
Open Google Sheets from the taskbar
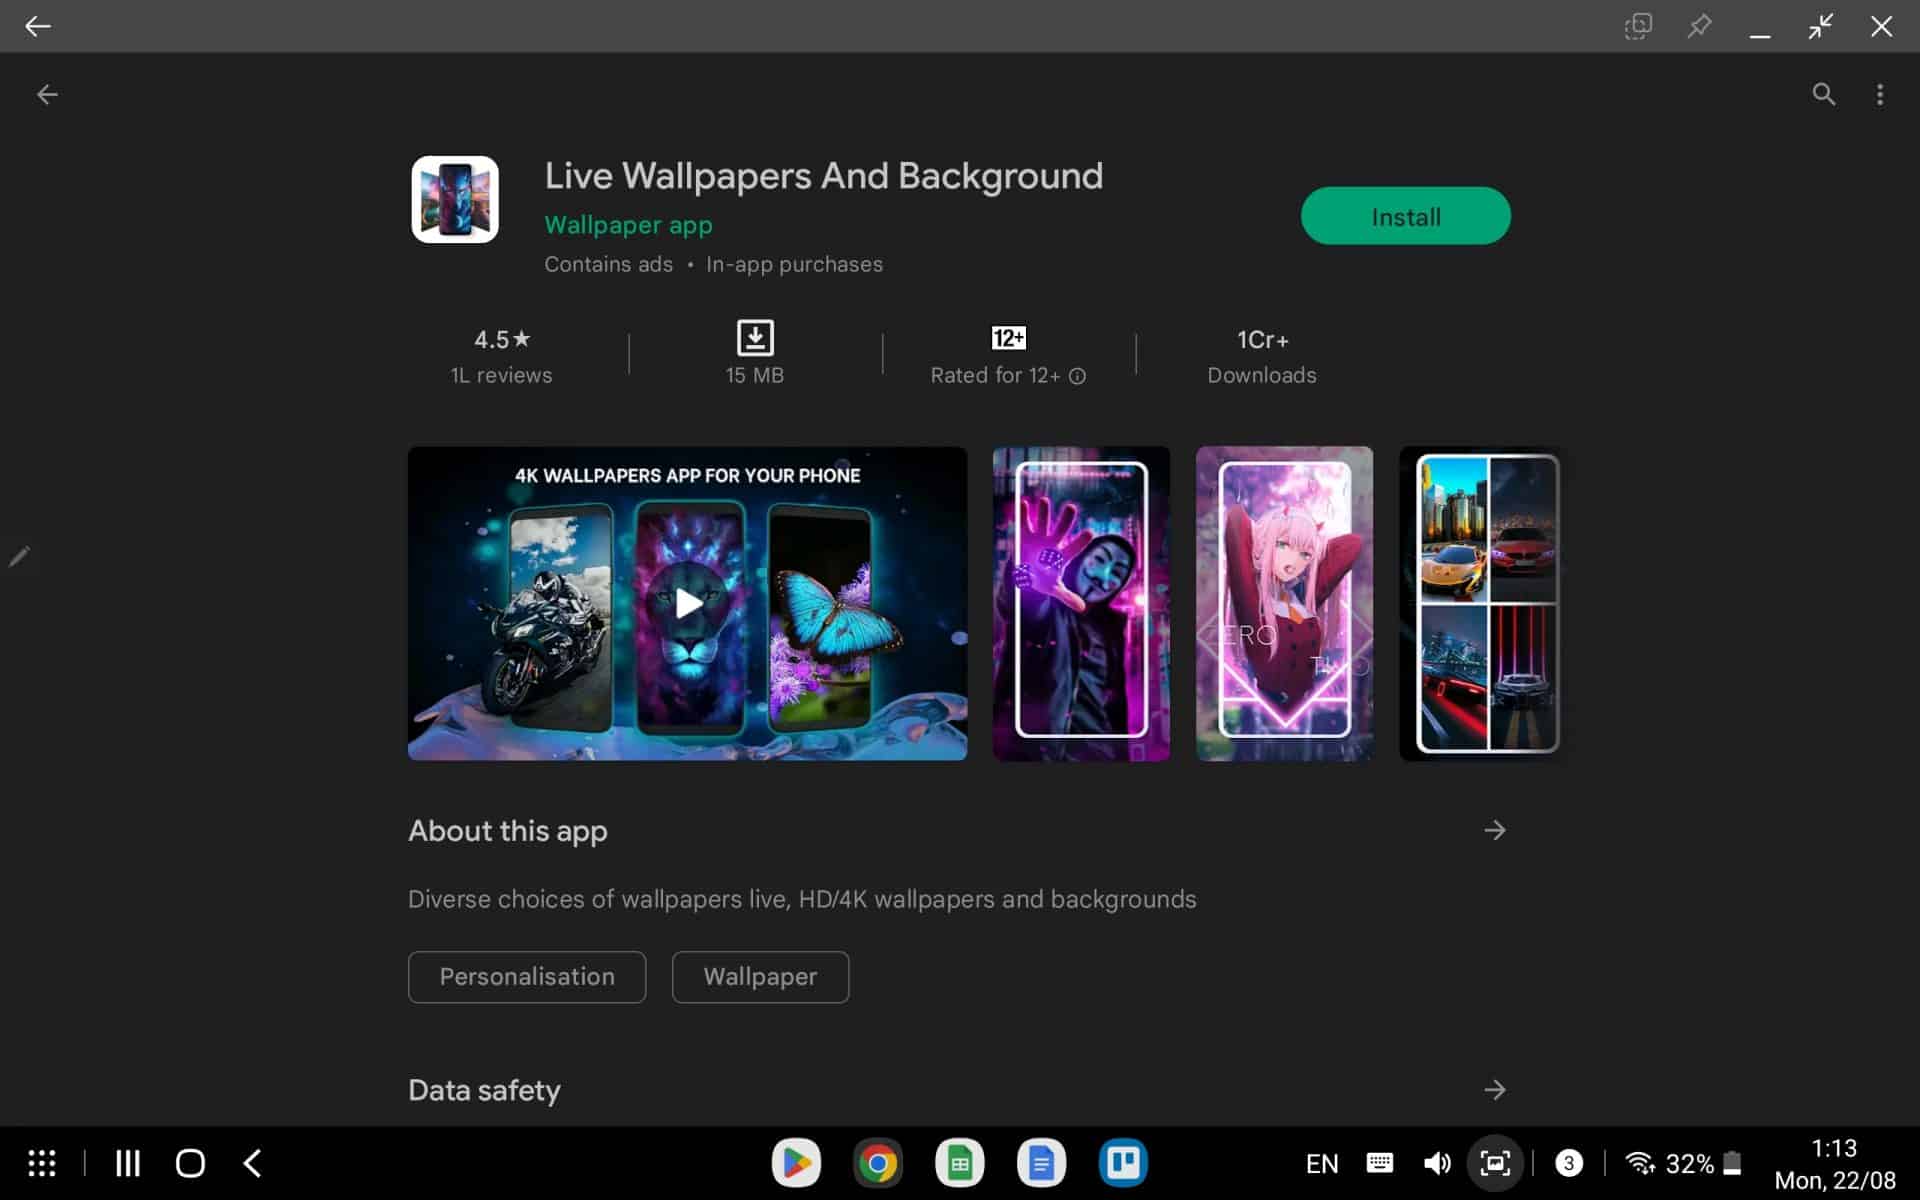(x=959, y=1162)
